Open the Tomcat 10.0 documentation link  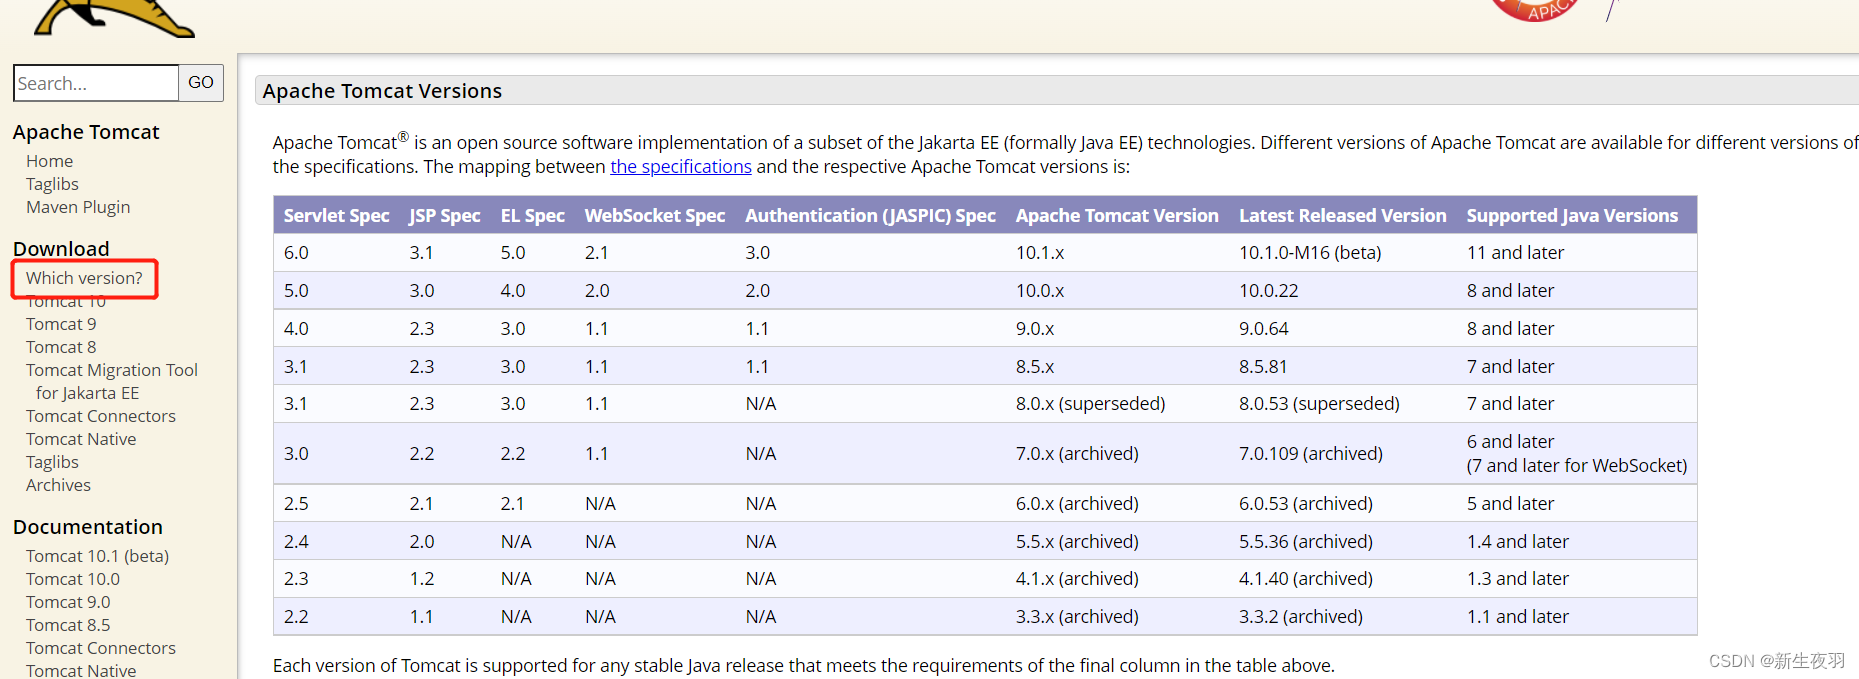click(73, 579)
